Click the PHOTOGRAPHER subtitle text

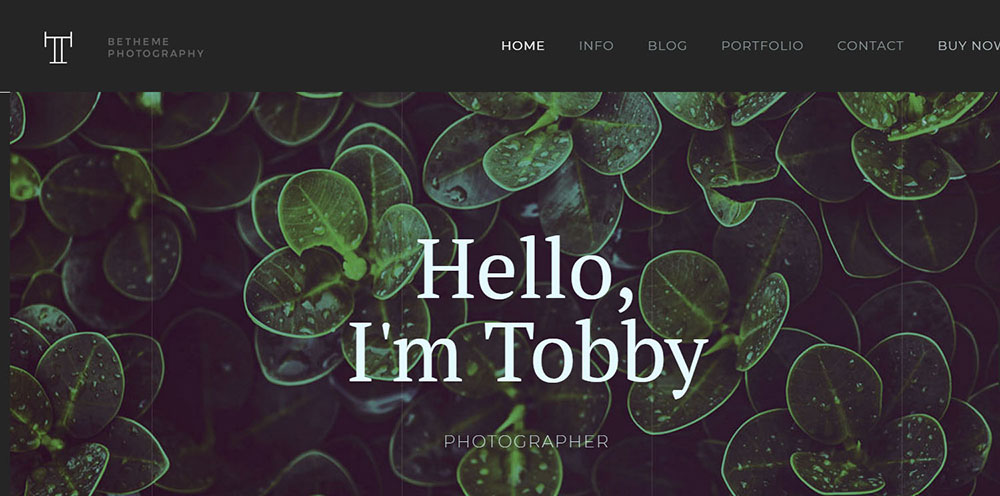tap(526, 442)
